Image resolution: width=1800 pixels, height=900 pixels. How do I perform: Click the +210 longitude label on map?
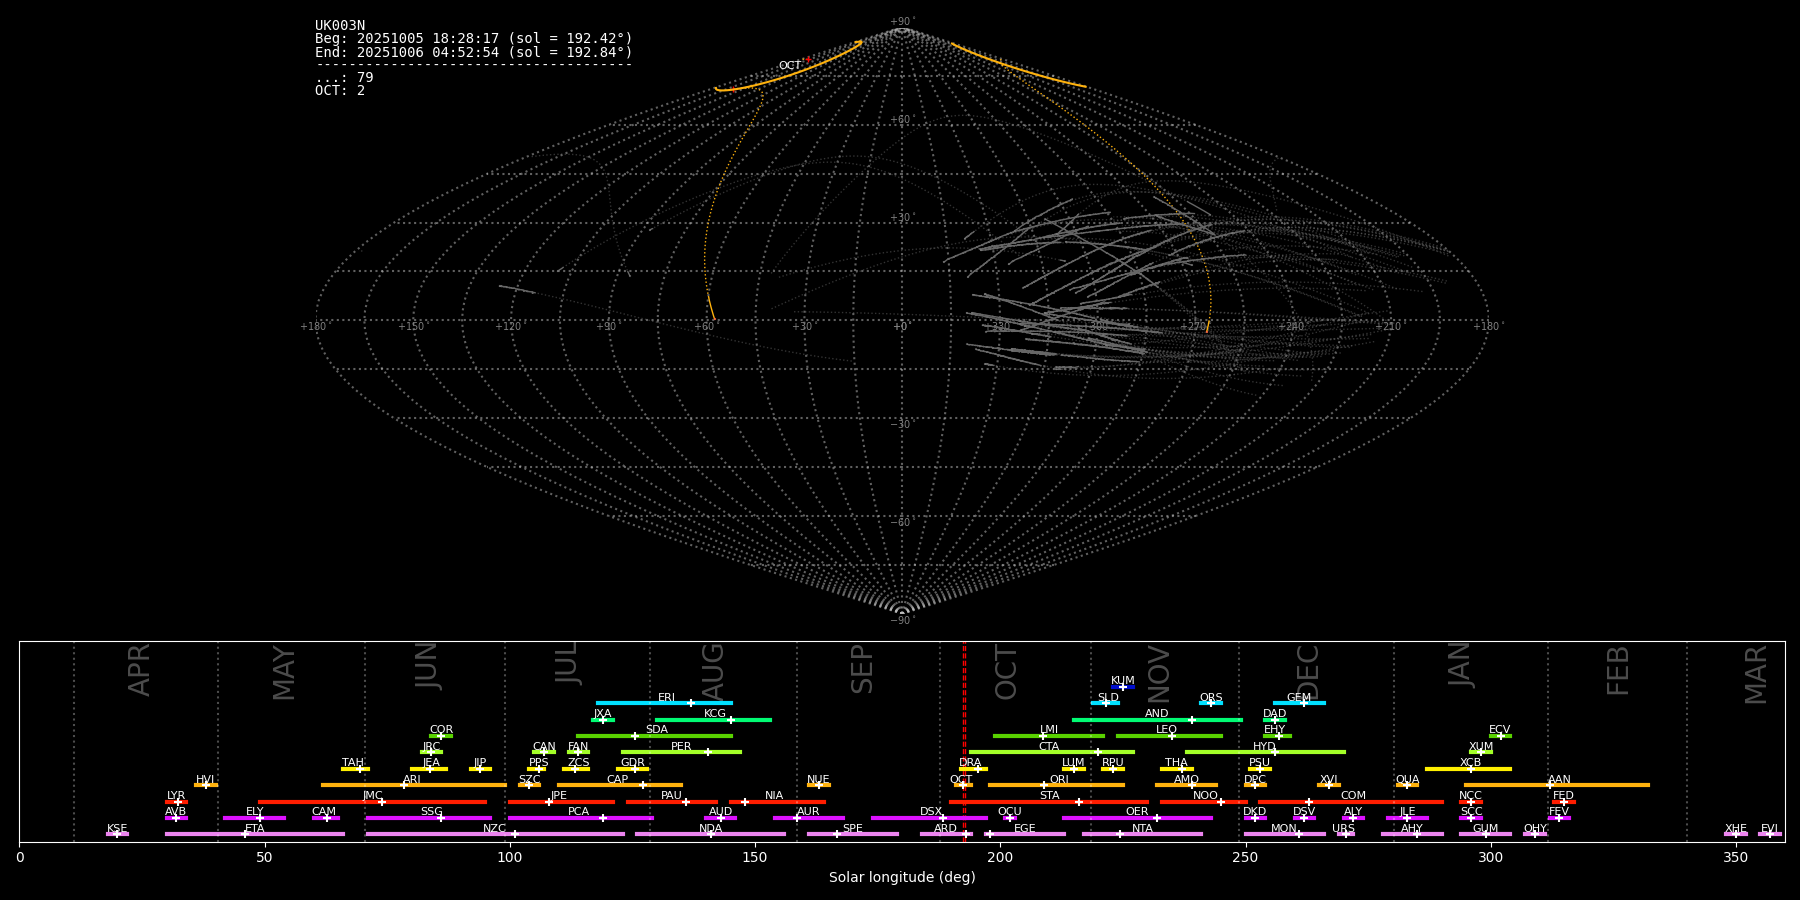click(x=1388, y=327)
